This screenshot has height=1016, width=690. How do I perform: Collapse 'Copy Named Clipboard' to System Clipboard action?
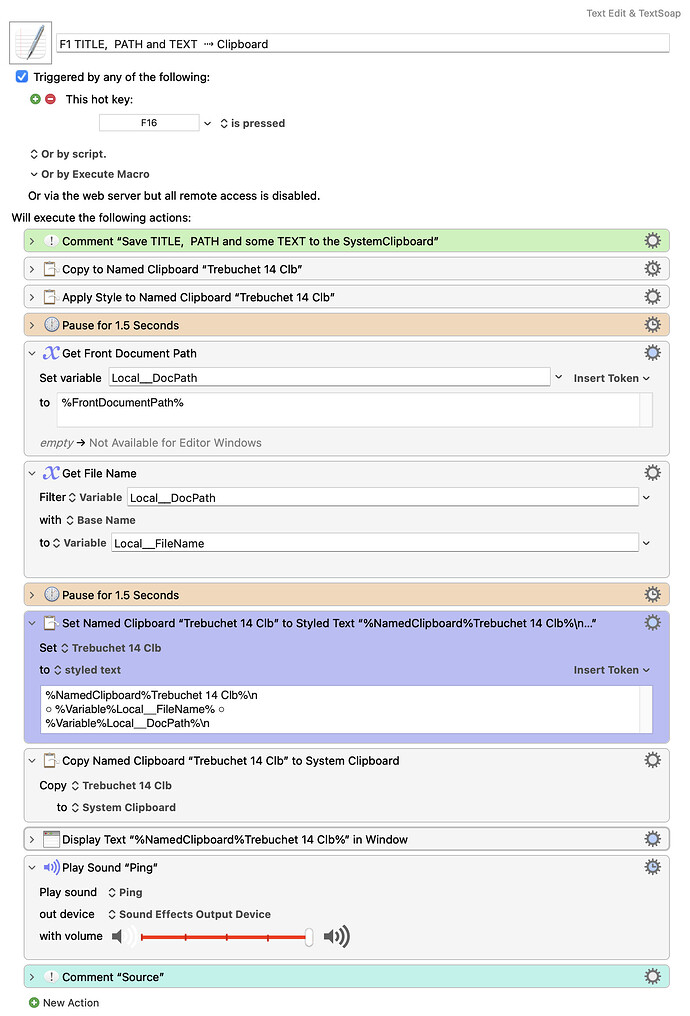31,760
